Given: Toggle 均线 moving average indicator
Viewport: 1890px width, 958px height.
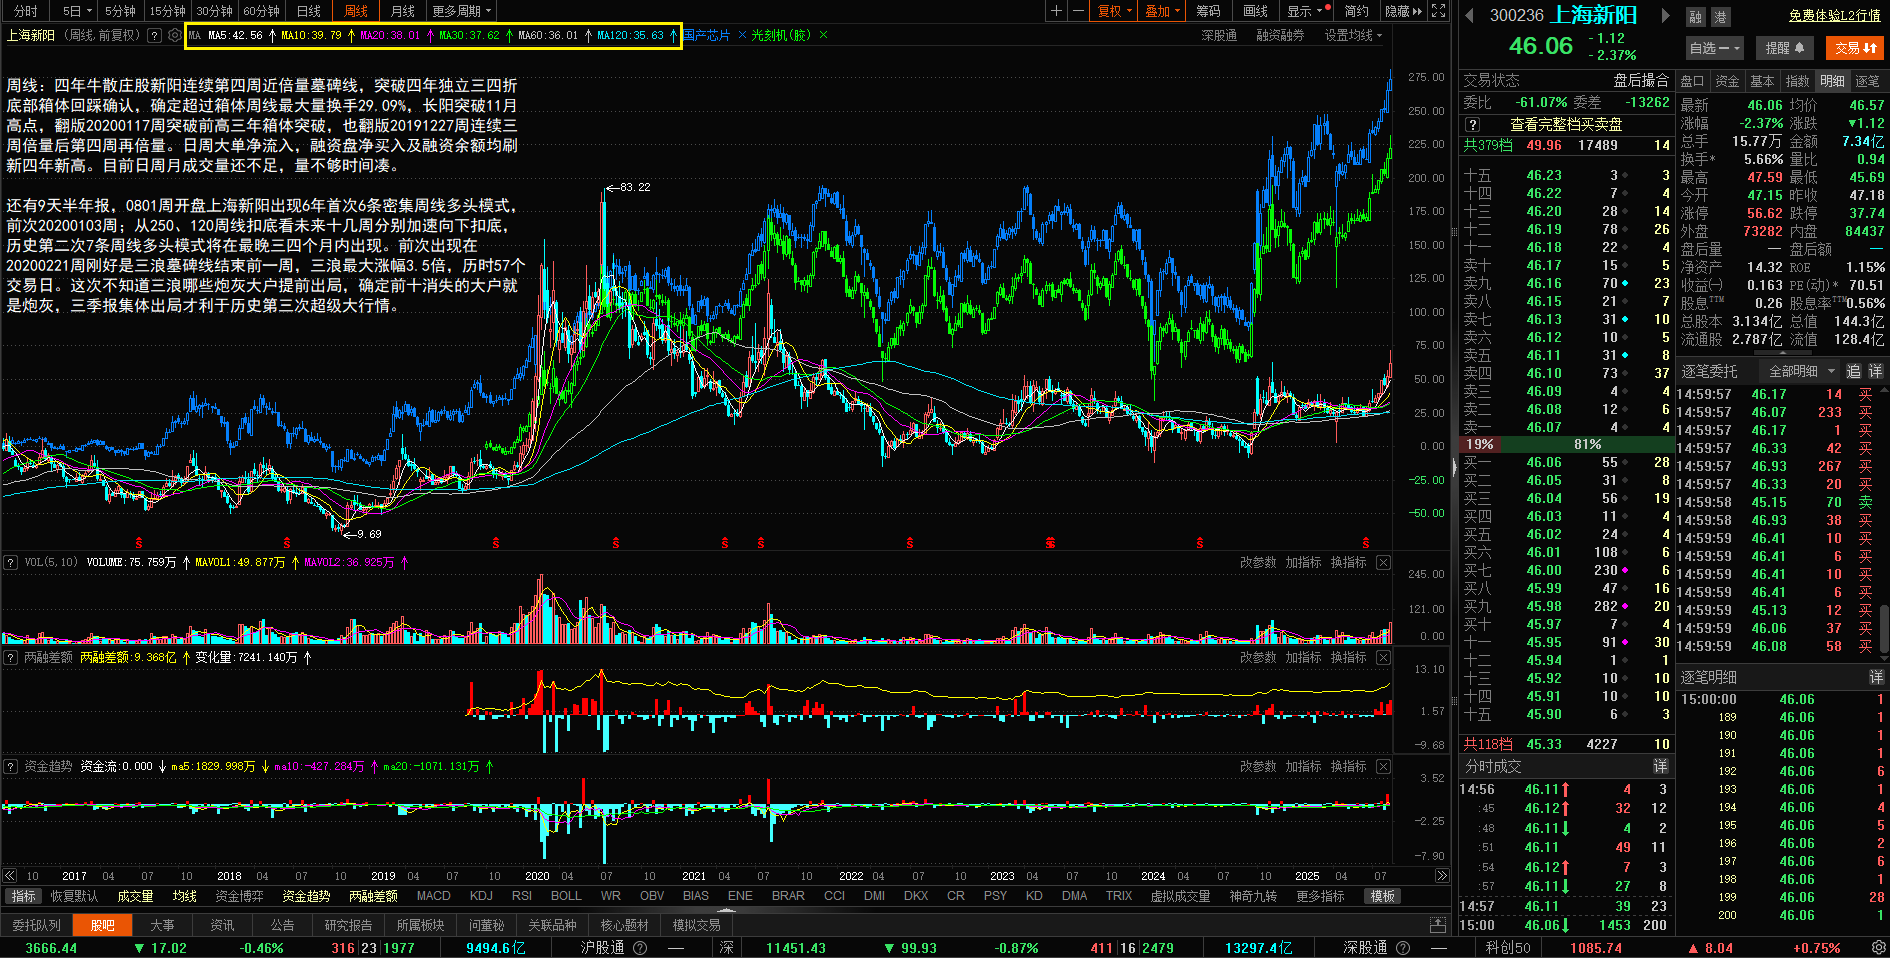Looking at the screenshot, I should (x=184, y=896).
